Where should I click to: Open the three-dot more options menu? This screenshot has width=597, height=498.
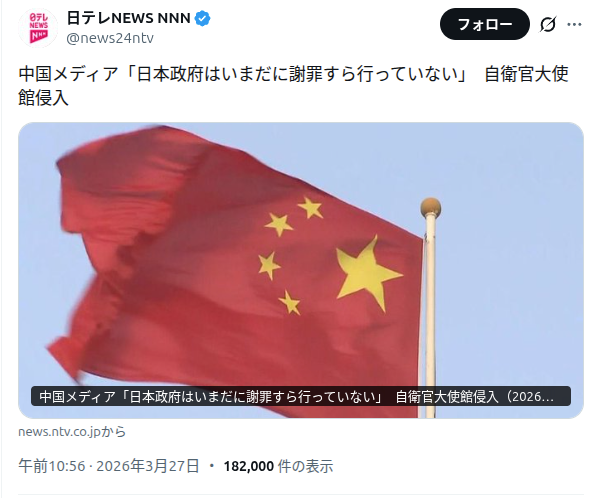click(574, 24)
